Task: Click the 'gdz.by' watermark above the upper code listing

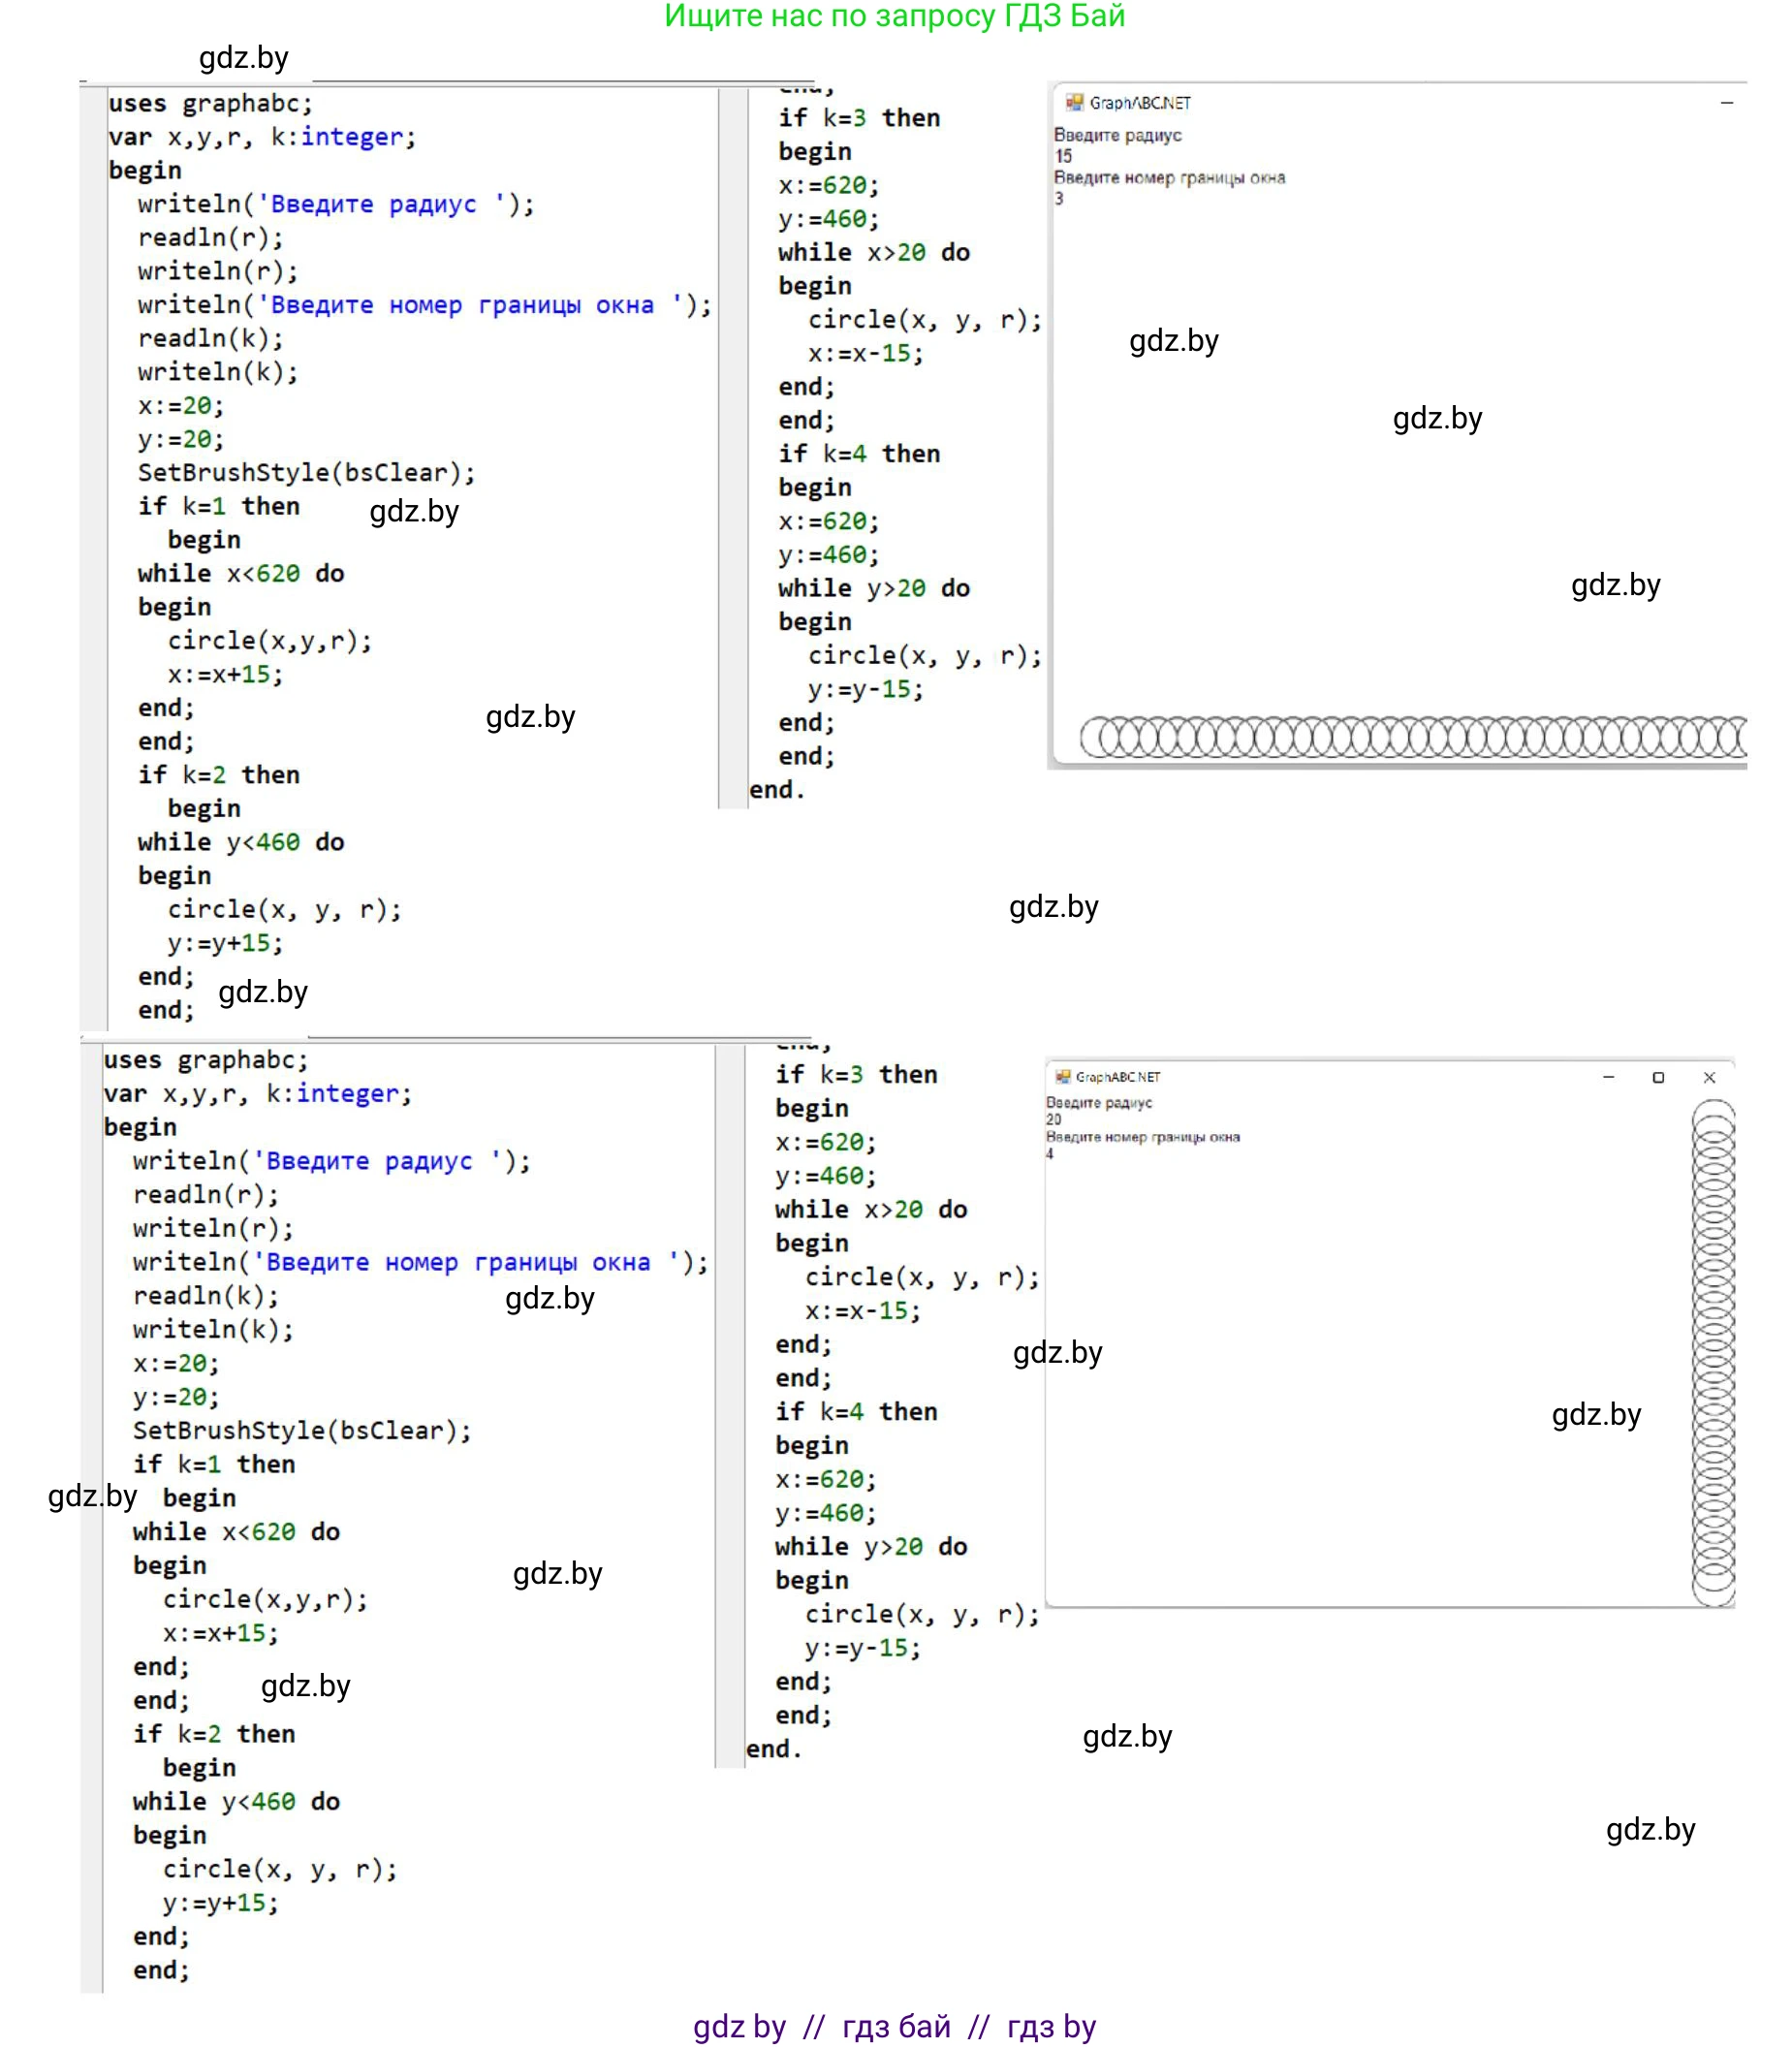Action: tap(243, 58)
